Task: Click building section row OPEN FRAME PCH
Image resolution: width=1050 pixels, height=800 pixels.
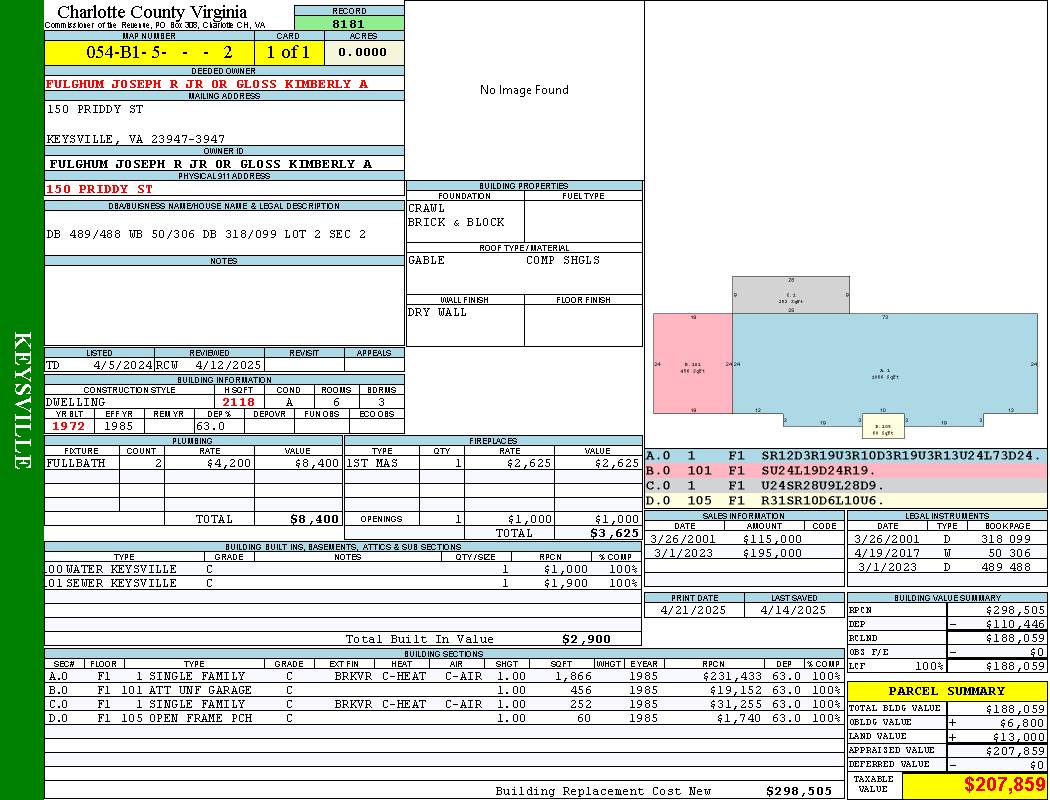Action: point(444,718)
